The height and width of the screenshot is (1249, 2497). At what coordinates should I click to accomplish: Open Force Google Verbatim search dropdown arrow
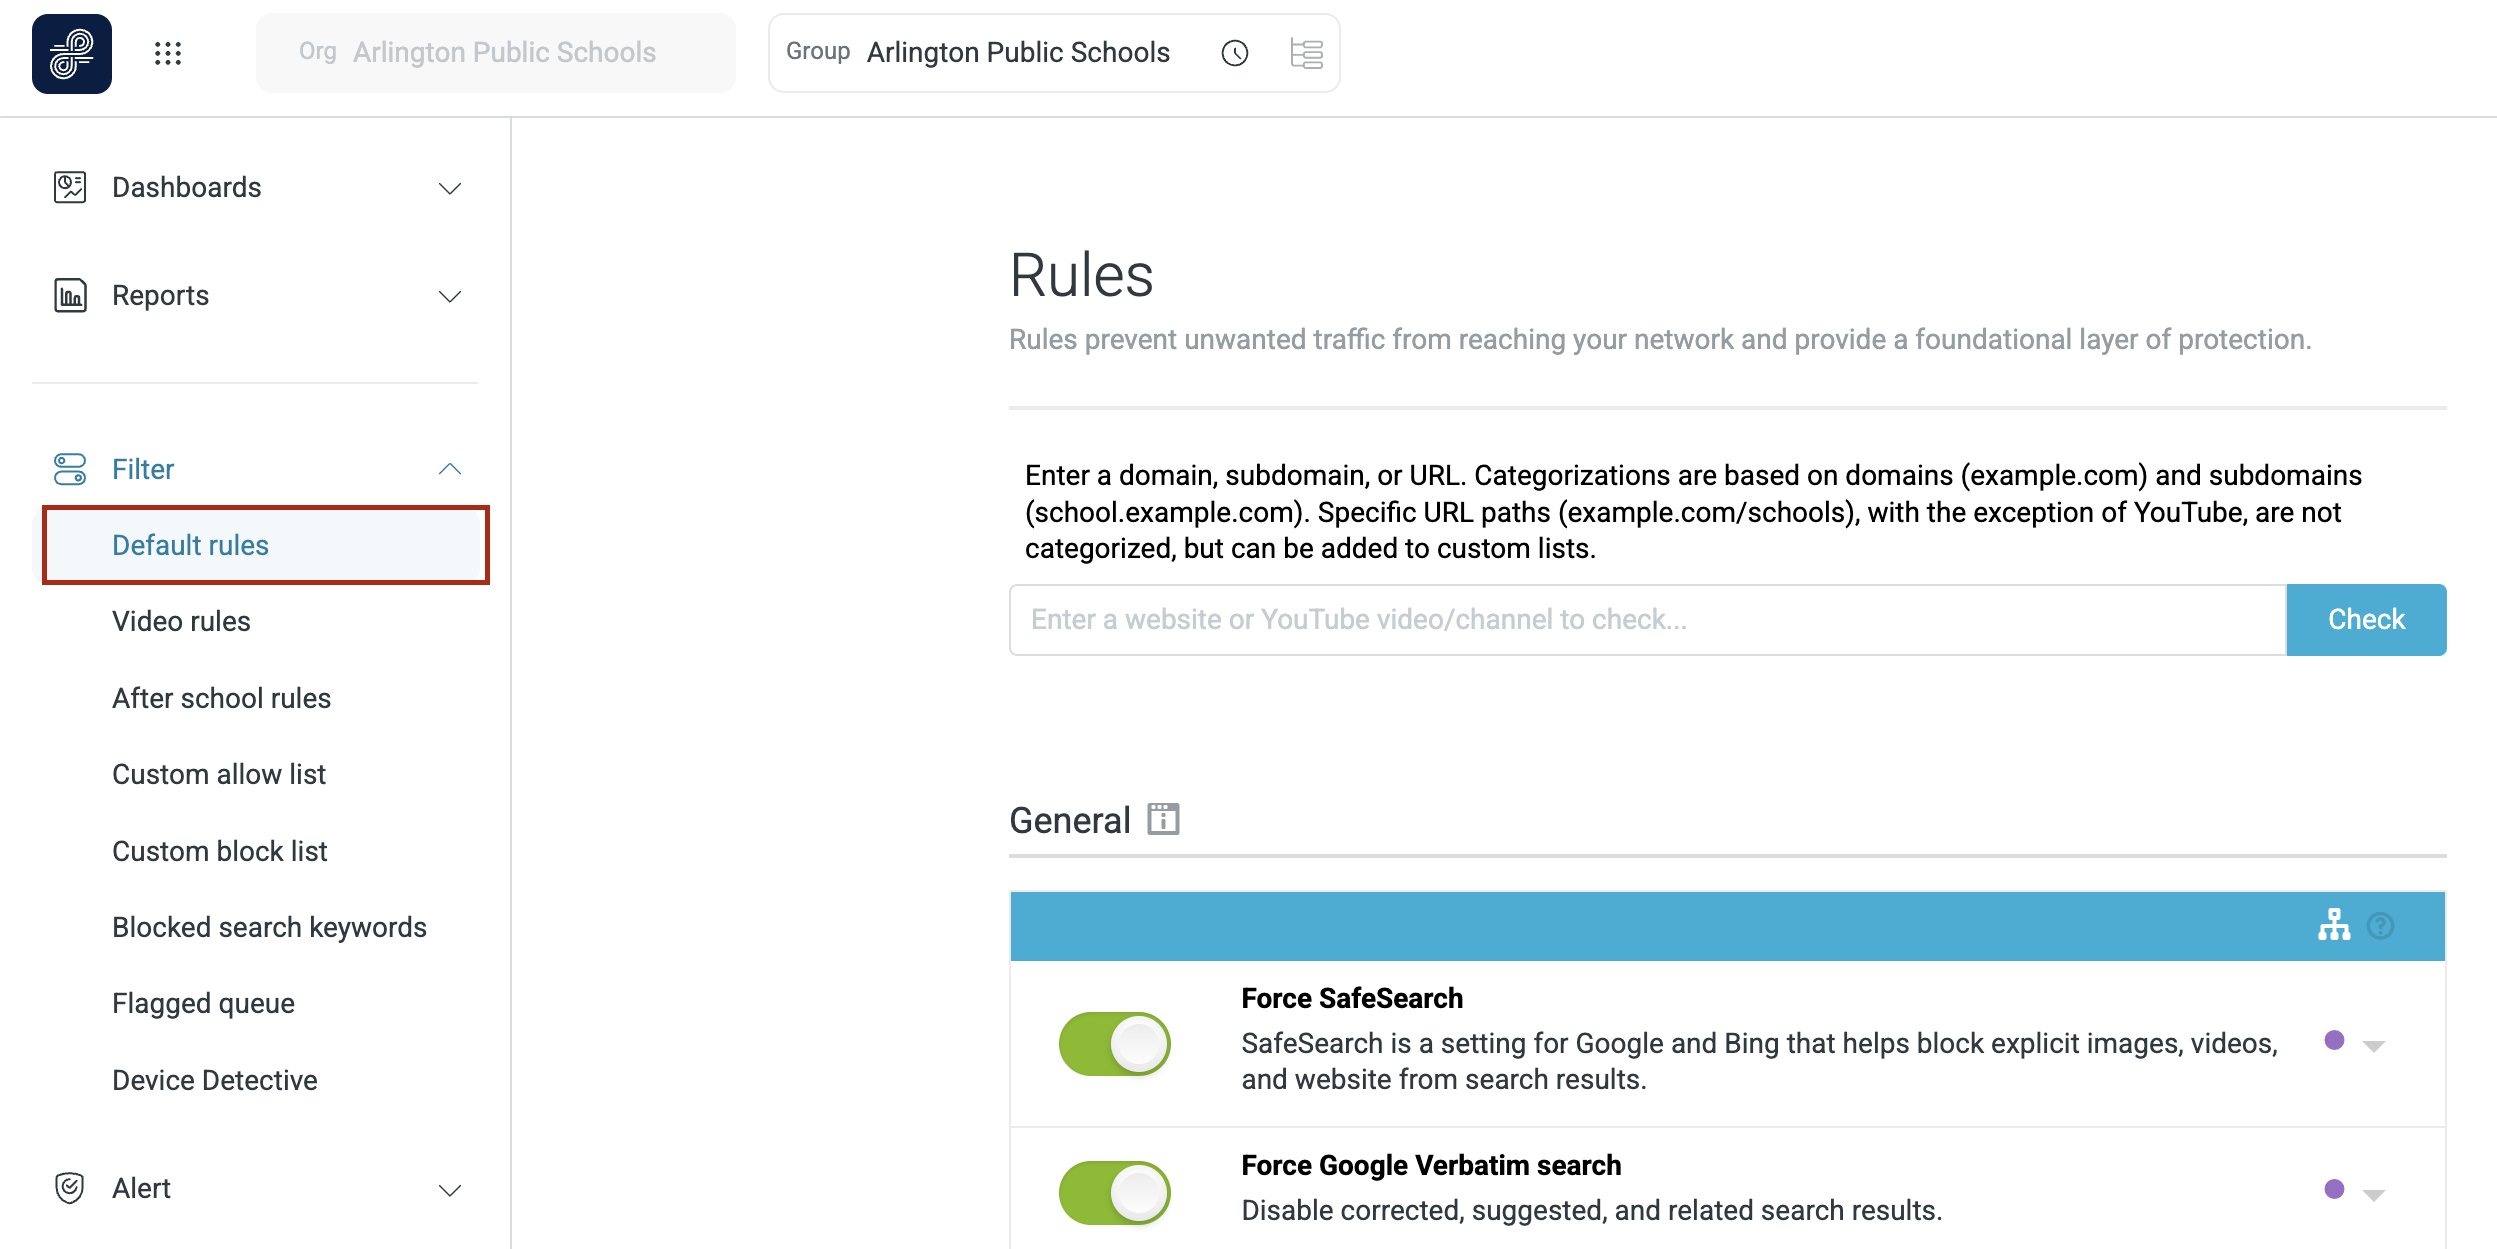tap(2374, 1195)
